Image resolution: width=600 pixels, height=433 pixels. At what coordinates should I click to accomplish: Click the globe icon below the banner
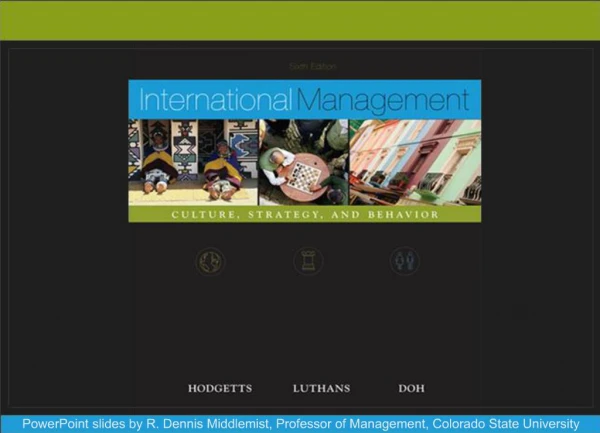pos(210,262)
